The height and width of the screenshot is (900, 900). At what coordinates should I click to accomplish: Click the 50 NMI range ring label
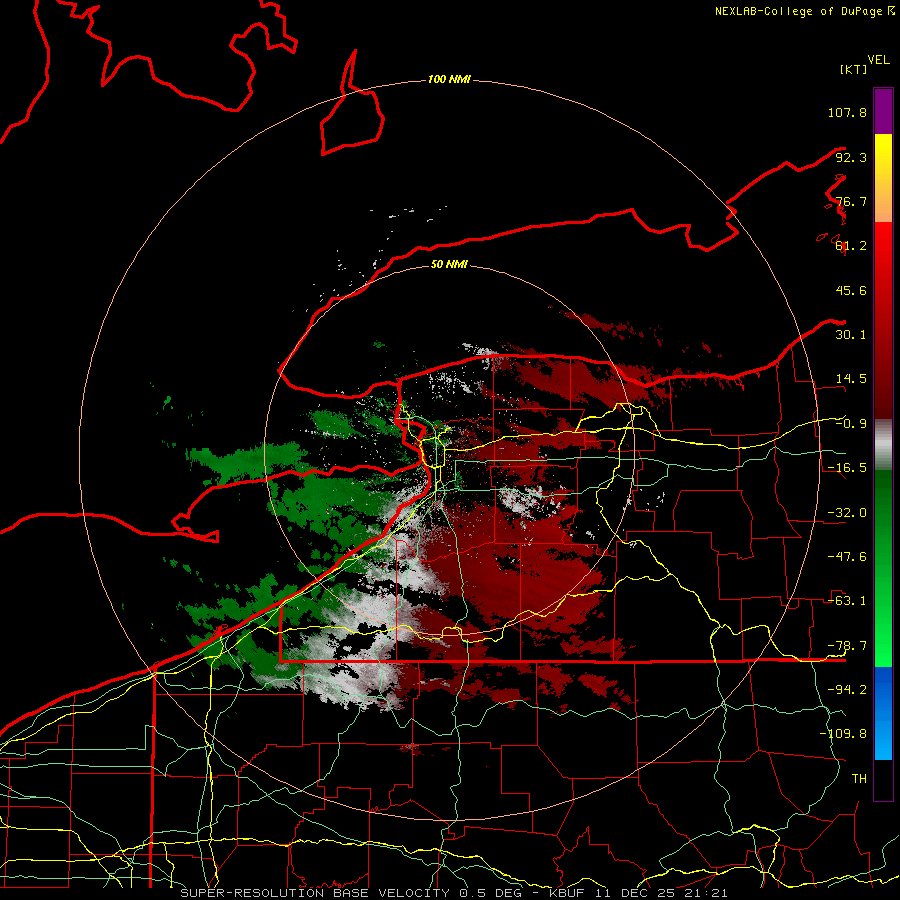[x=449, y=265]
